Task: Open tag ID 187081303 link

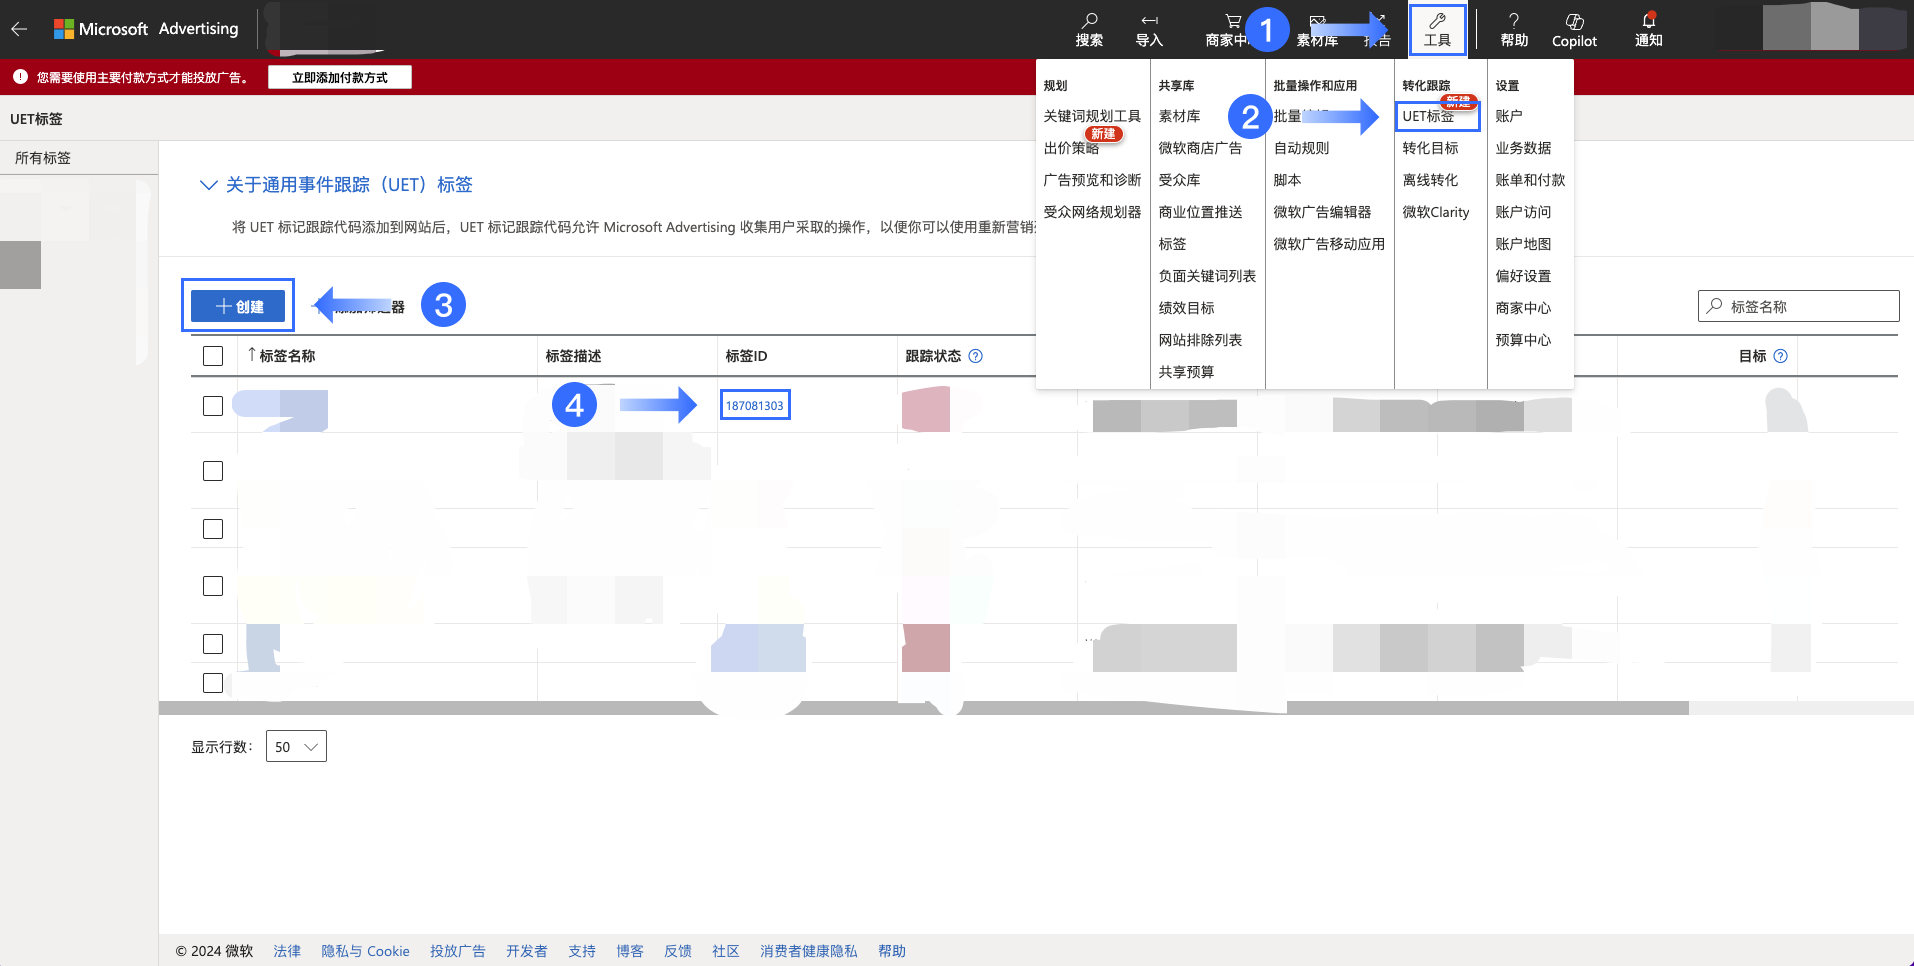Action: (x=755, y=405)
